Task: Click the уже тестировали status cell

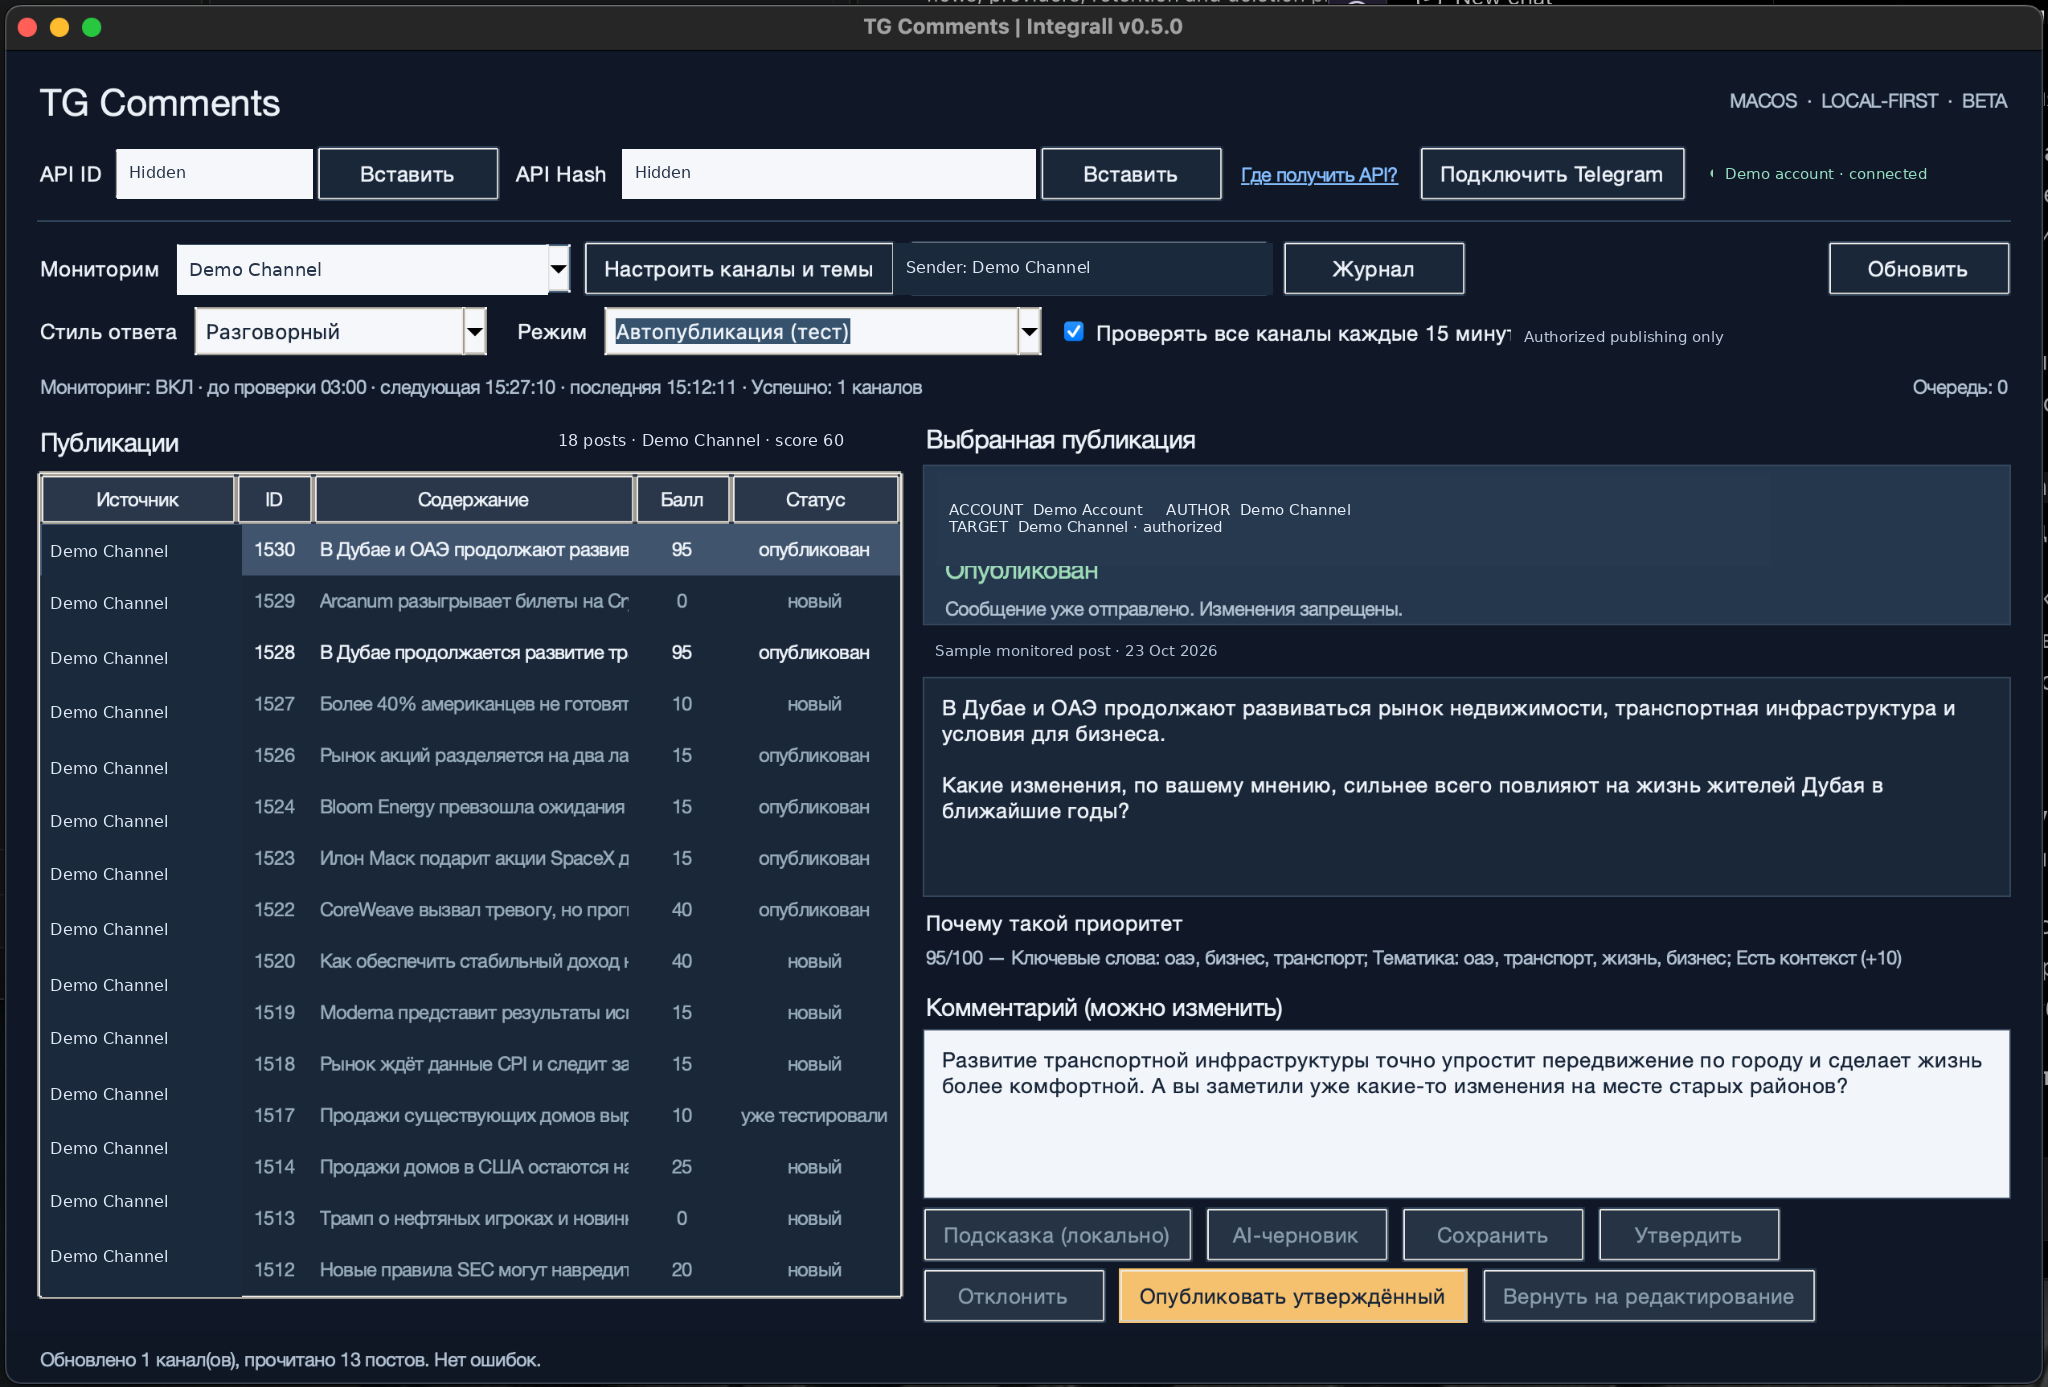Action: click(814, 1116)
